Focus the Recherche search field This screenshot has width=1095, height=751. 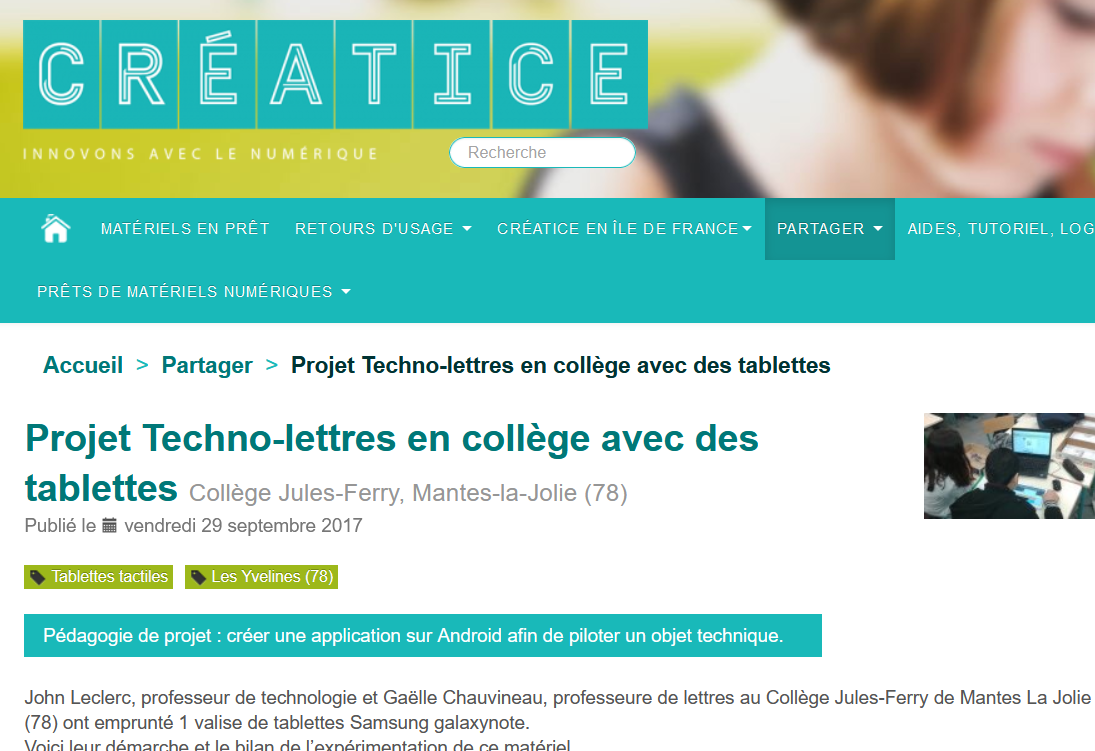click(x=542, y=153)
